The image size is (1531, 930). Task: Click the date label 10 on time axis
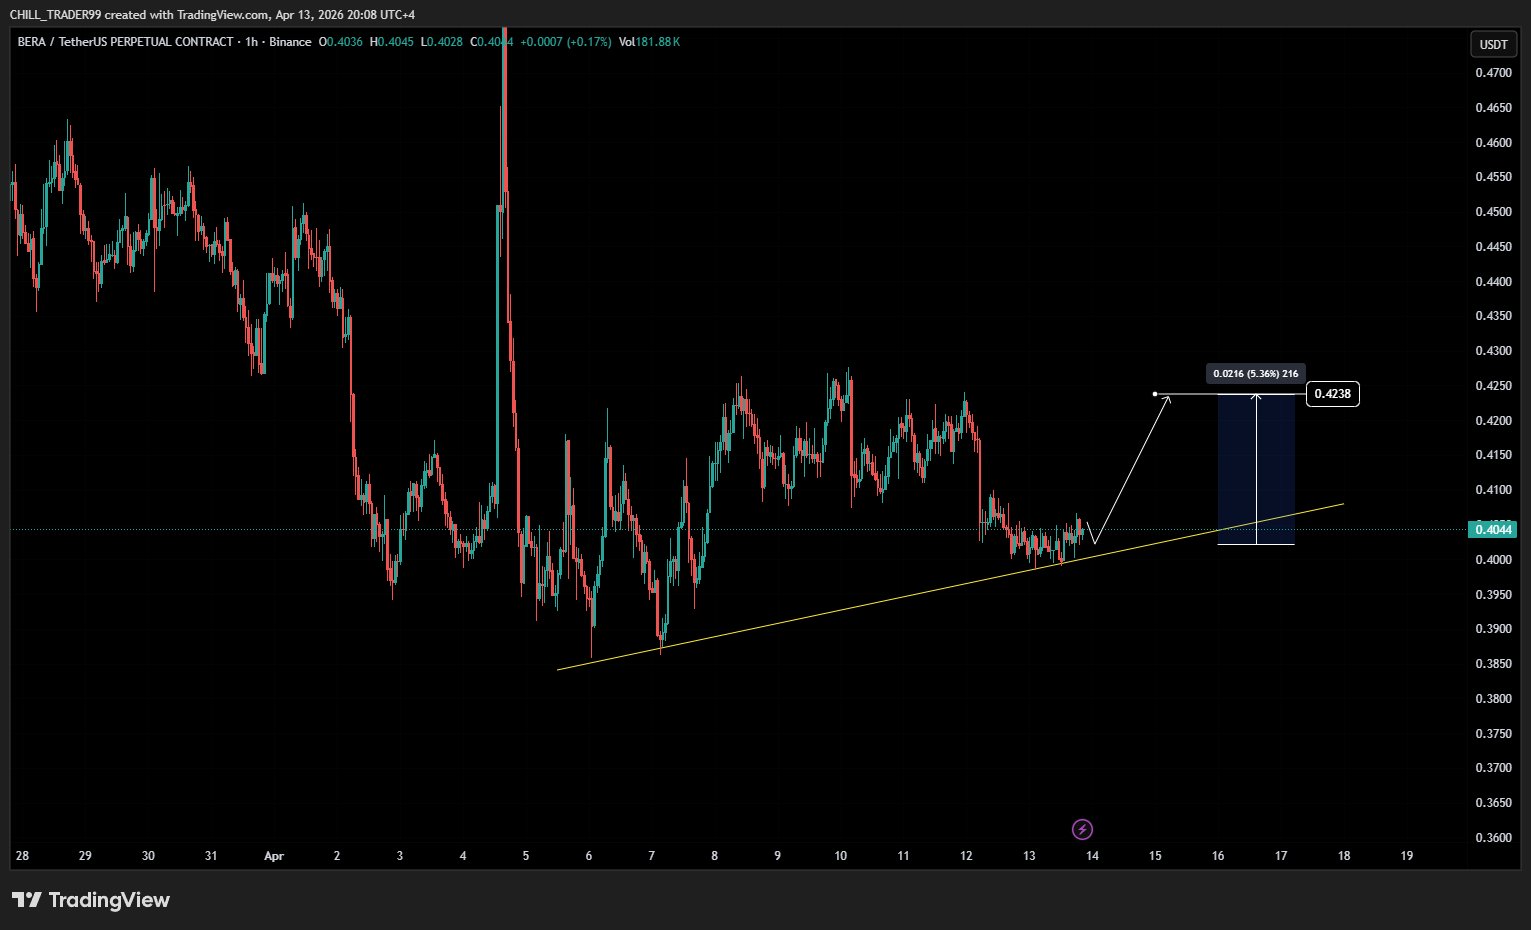tap(840, 856)
